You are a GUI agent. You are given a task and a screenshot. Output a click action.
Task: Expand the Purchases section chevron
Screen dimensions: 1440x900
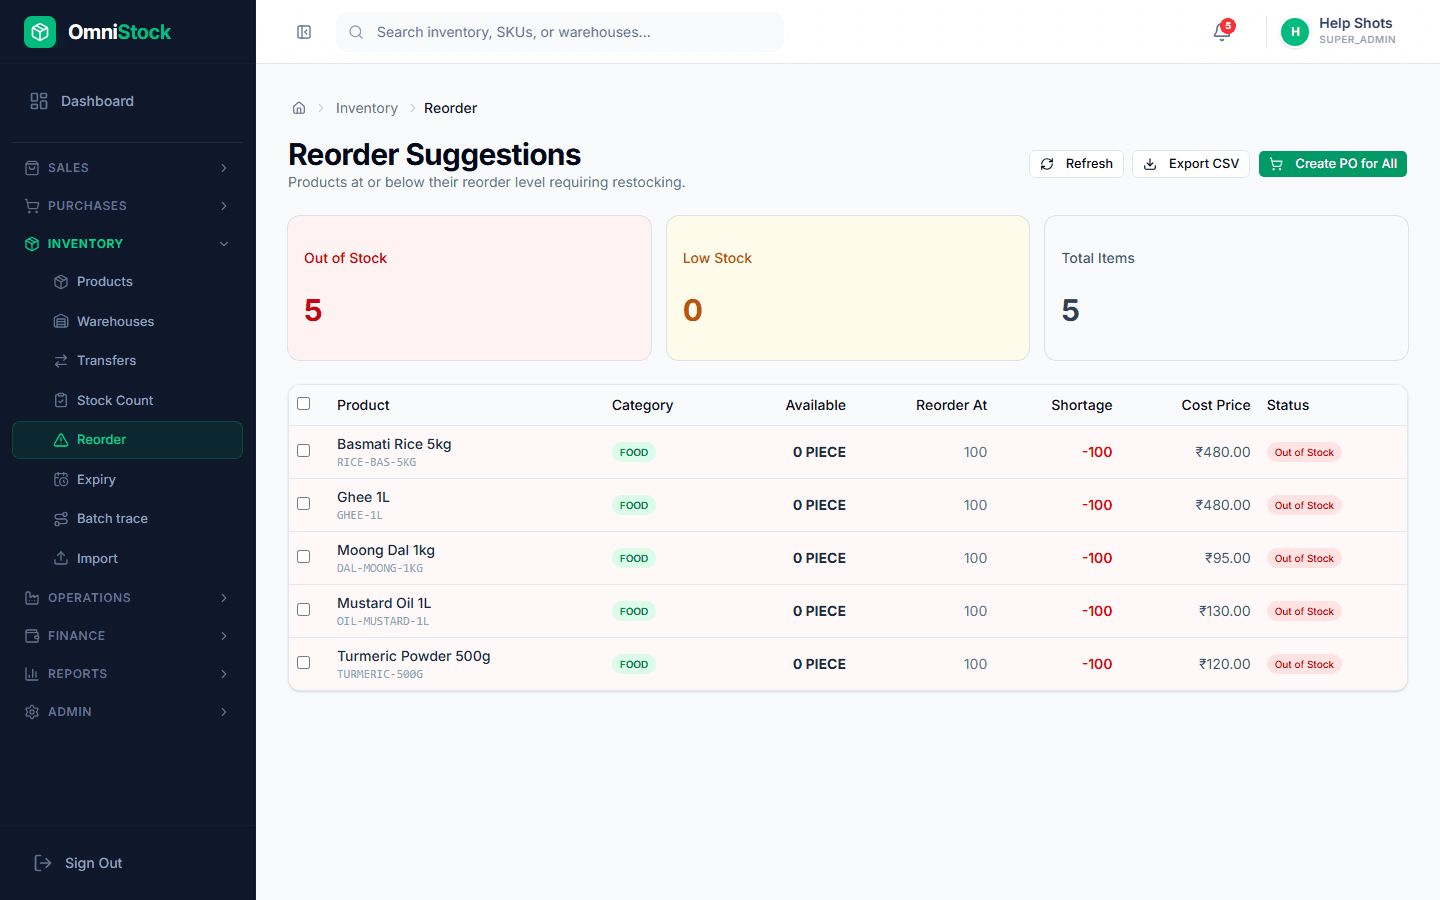(x=224, y=206)
